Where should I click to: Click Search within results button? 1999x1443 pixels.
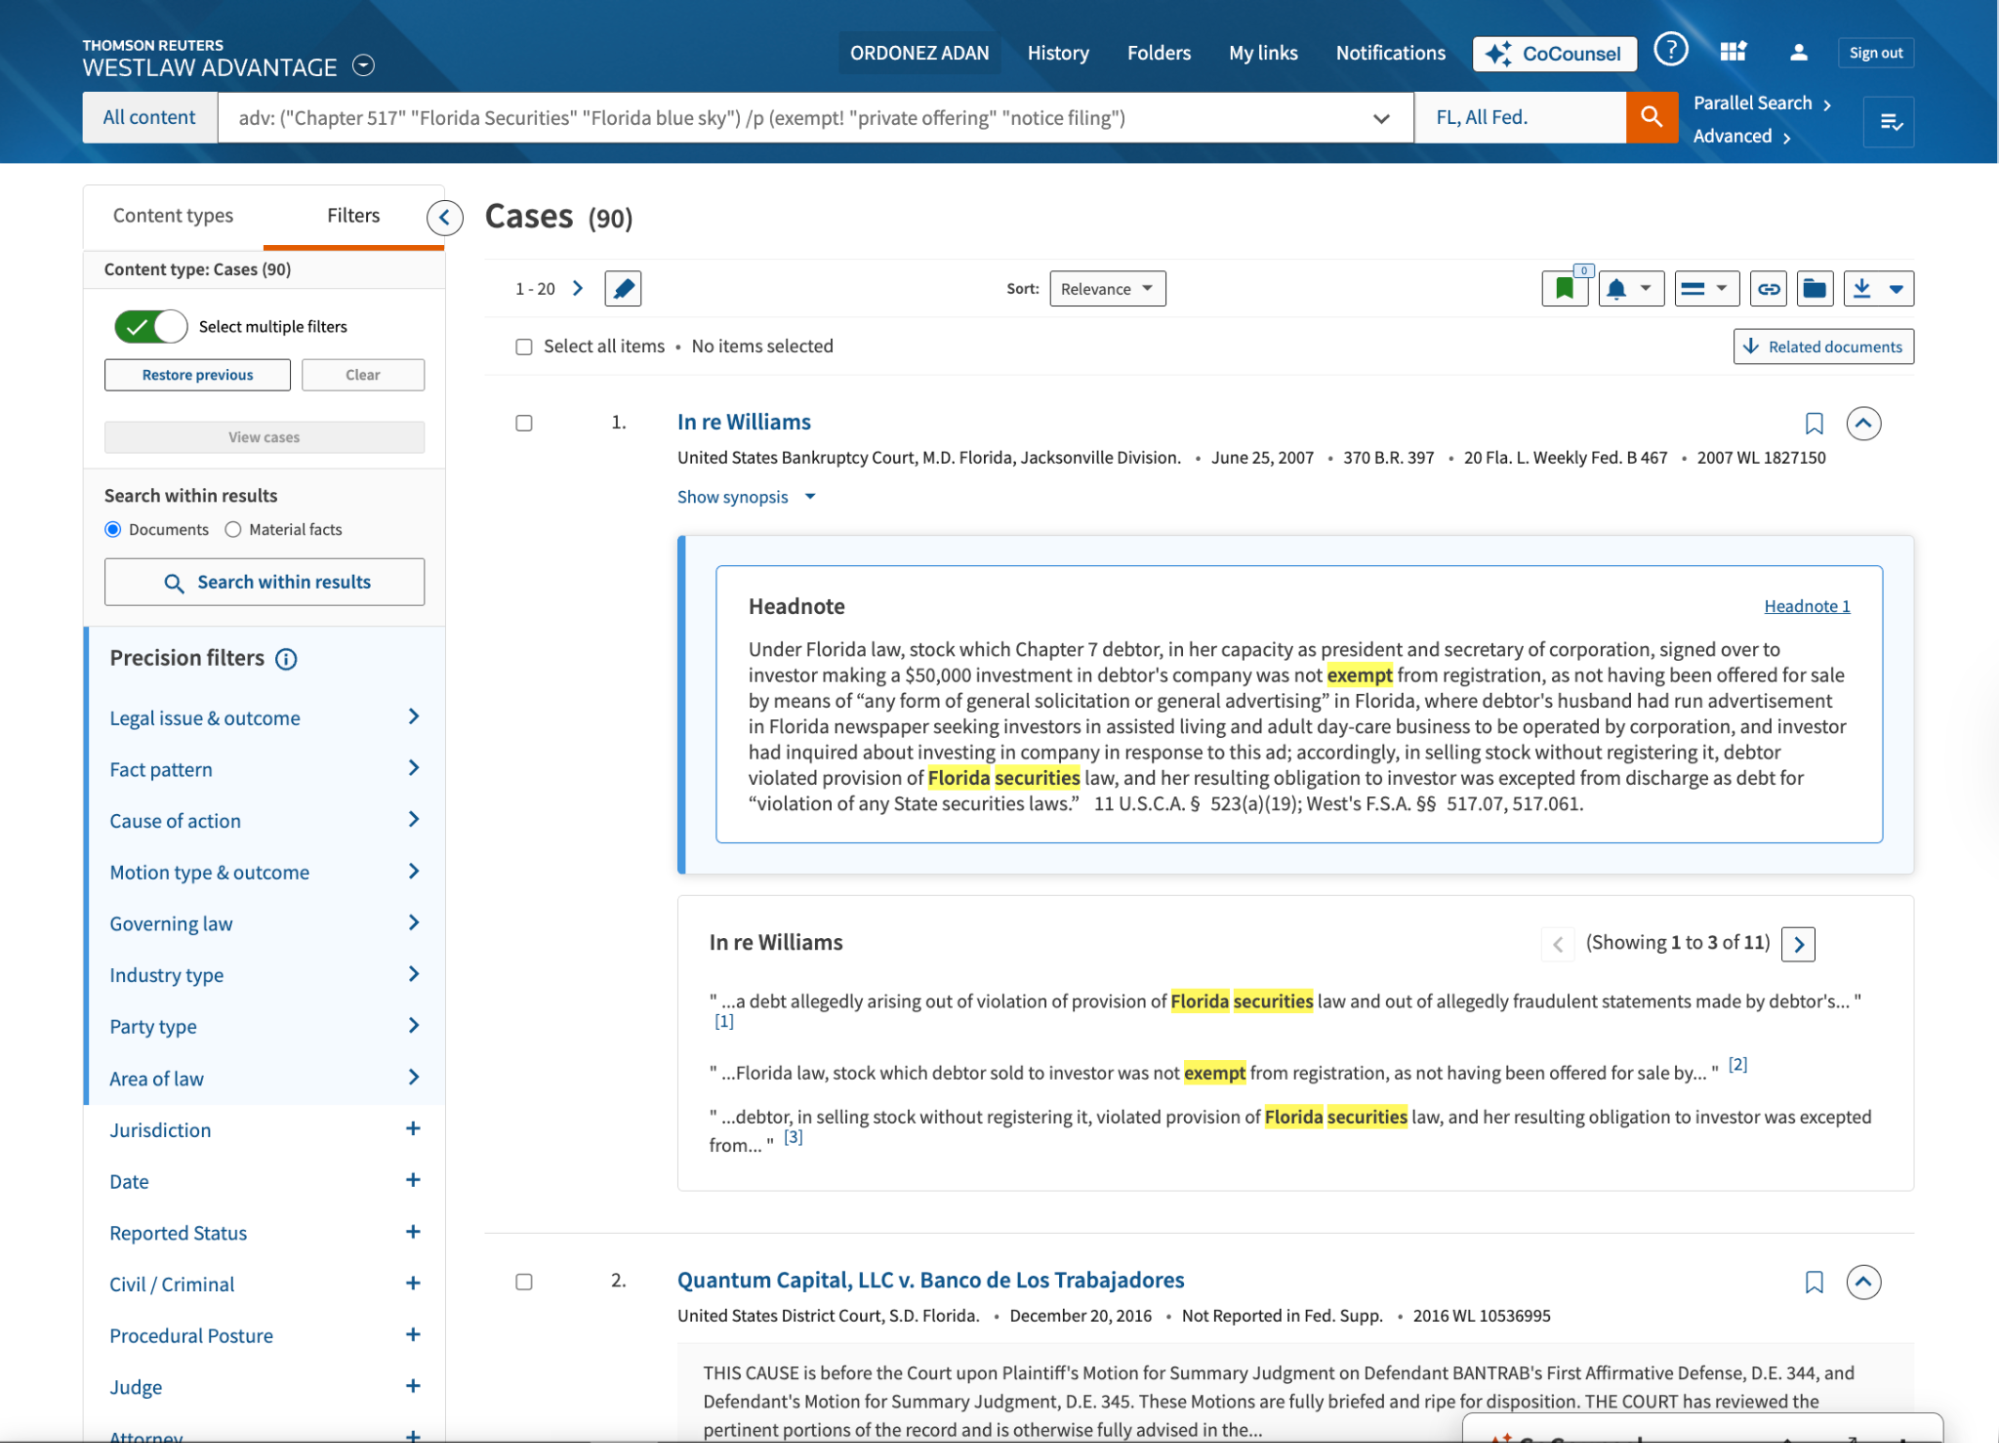[265, 582]
